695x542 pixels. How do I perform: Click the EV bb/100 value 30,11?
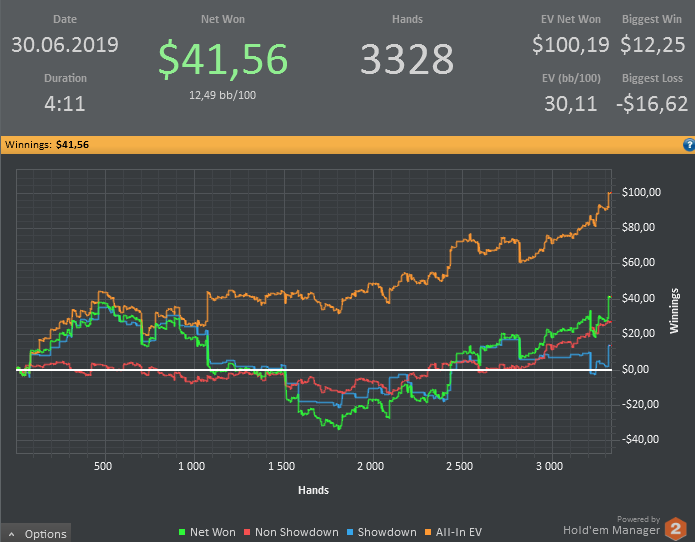pyautogui.click(x=570, y=104)
